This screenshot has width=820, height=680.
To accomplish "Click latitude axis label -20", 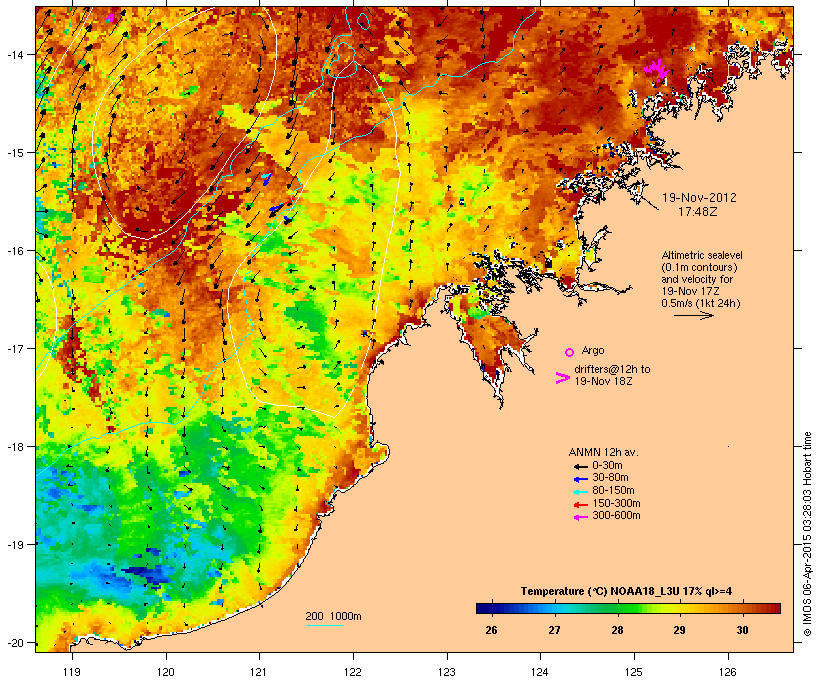I will (x=14, y=642).
